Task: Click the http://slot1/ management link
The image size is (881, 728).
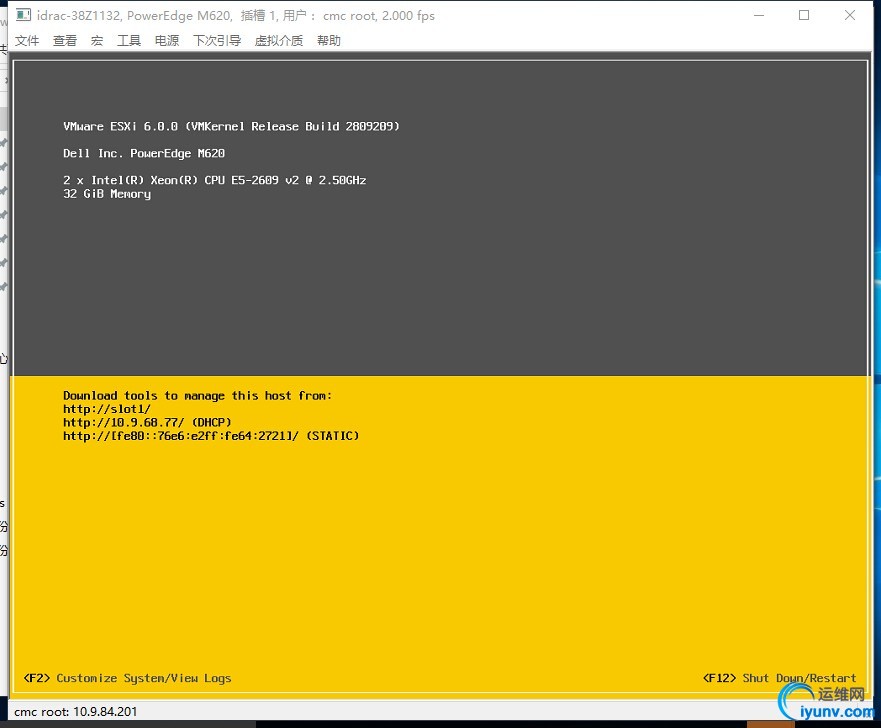Action: (107, 408)
